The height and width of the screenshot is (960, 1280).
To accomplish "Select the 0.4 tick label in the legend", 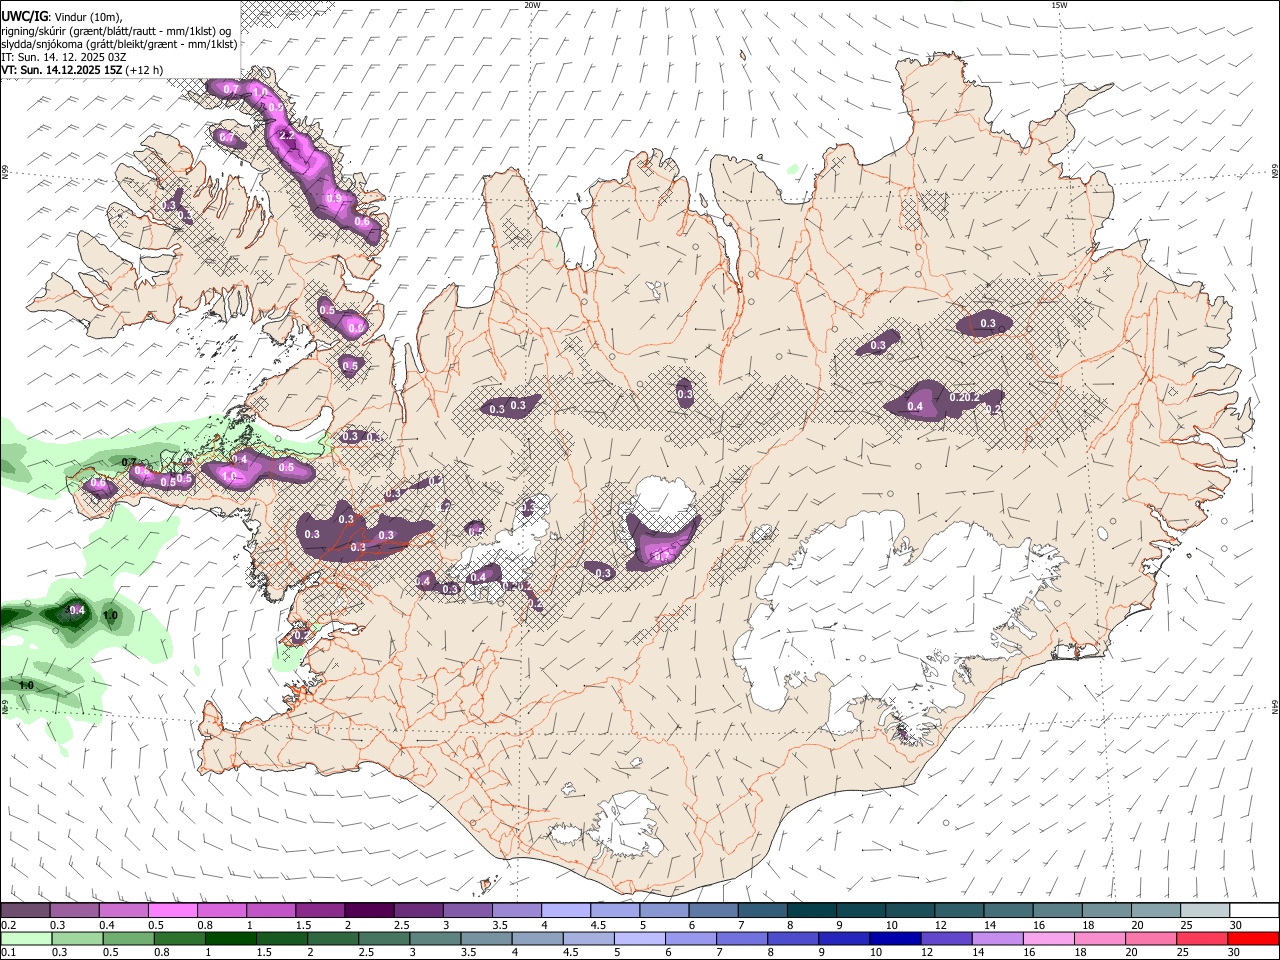I will [x=107, y=925].
